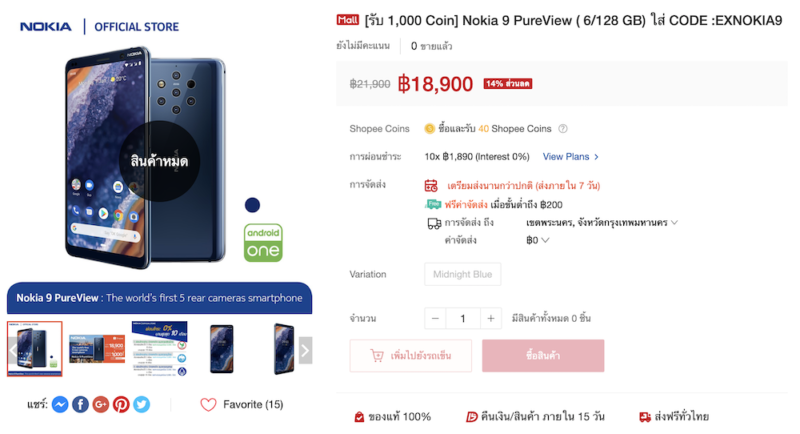Select Midnight Blue variation
Viewport: 800px width, 434px height.
coord(462,274)
